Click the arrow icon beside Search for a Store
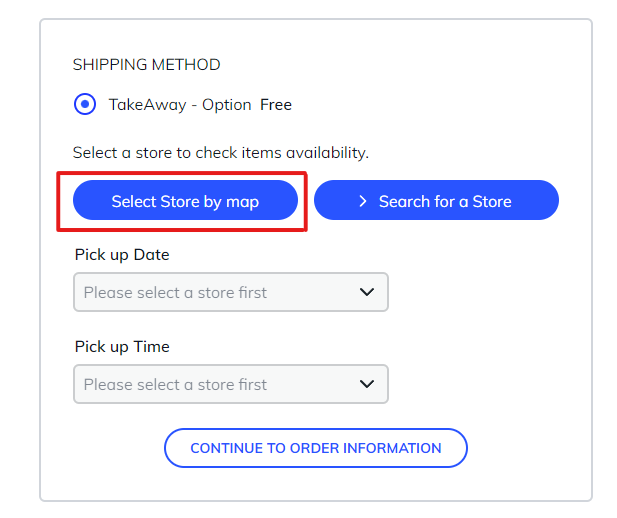The width and height of the screenshot is (617, 518). [363, 201]
